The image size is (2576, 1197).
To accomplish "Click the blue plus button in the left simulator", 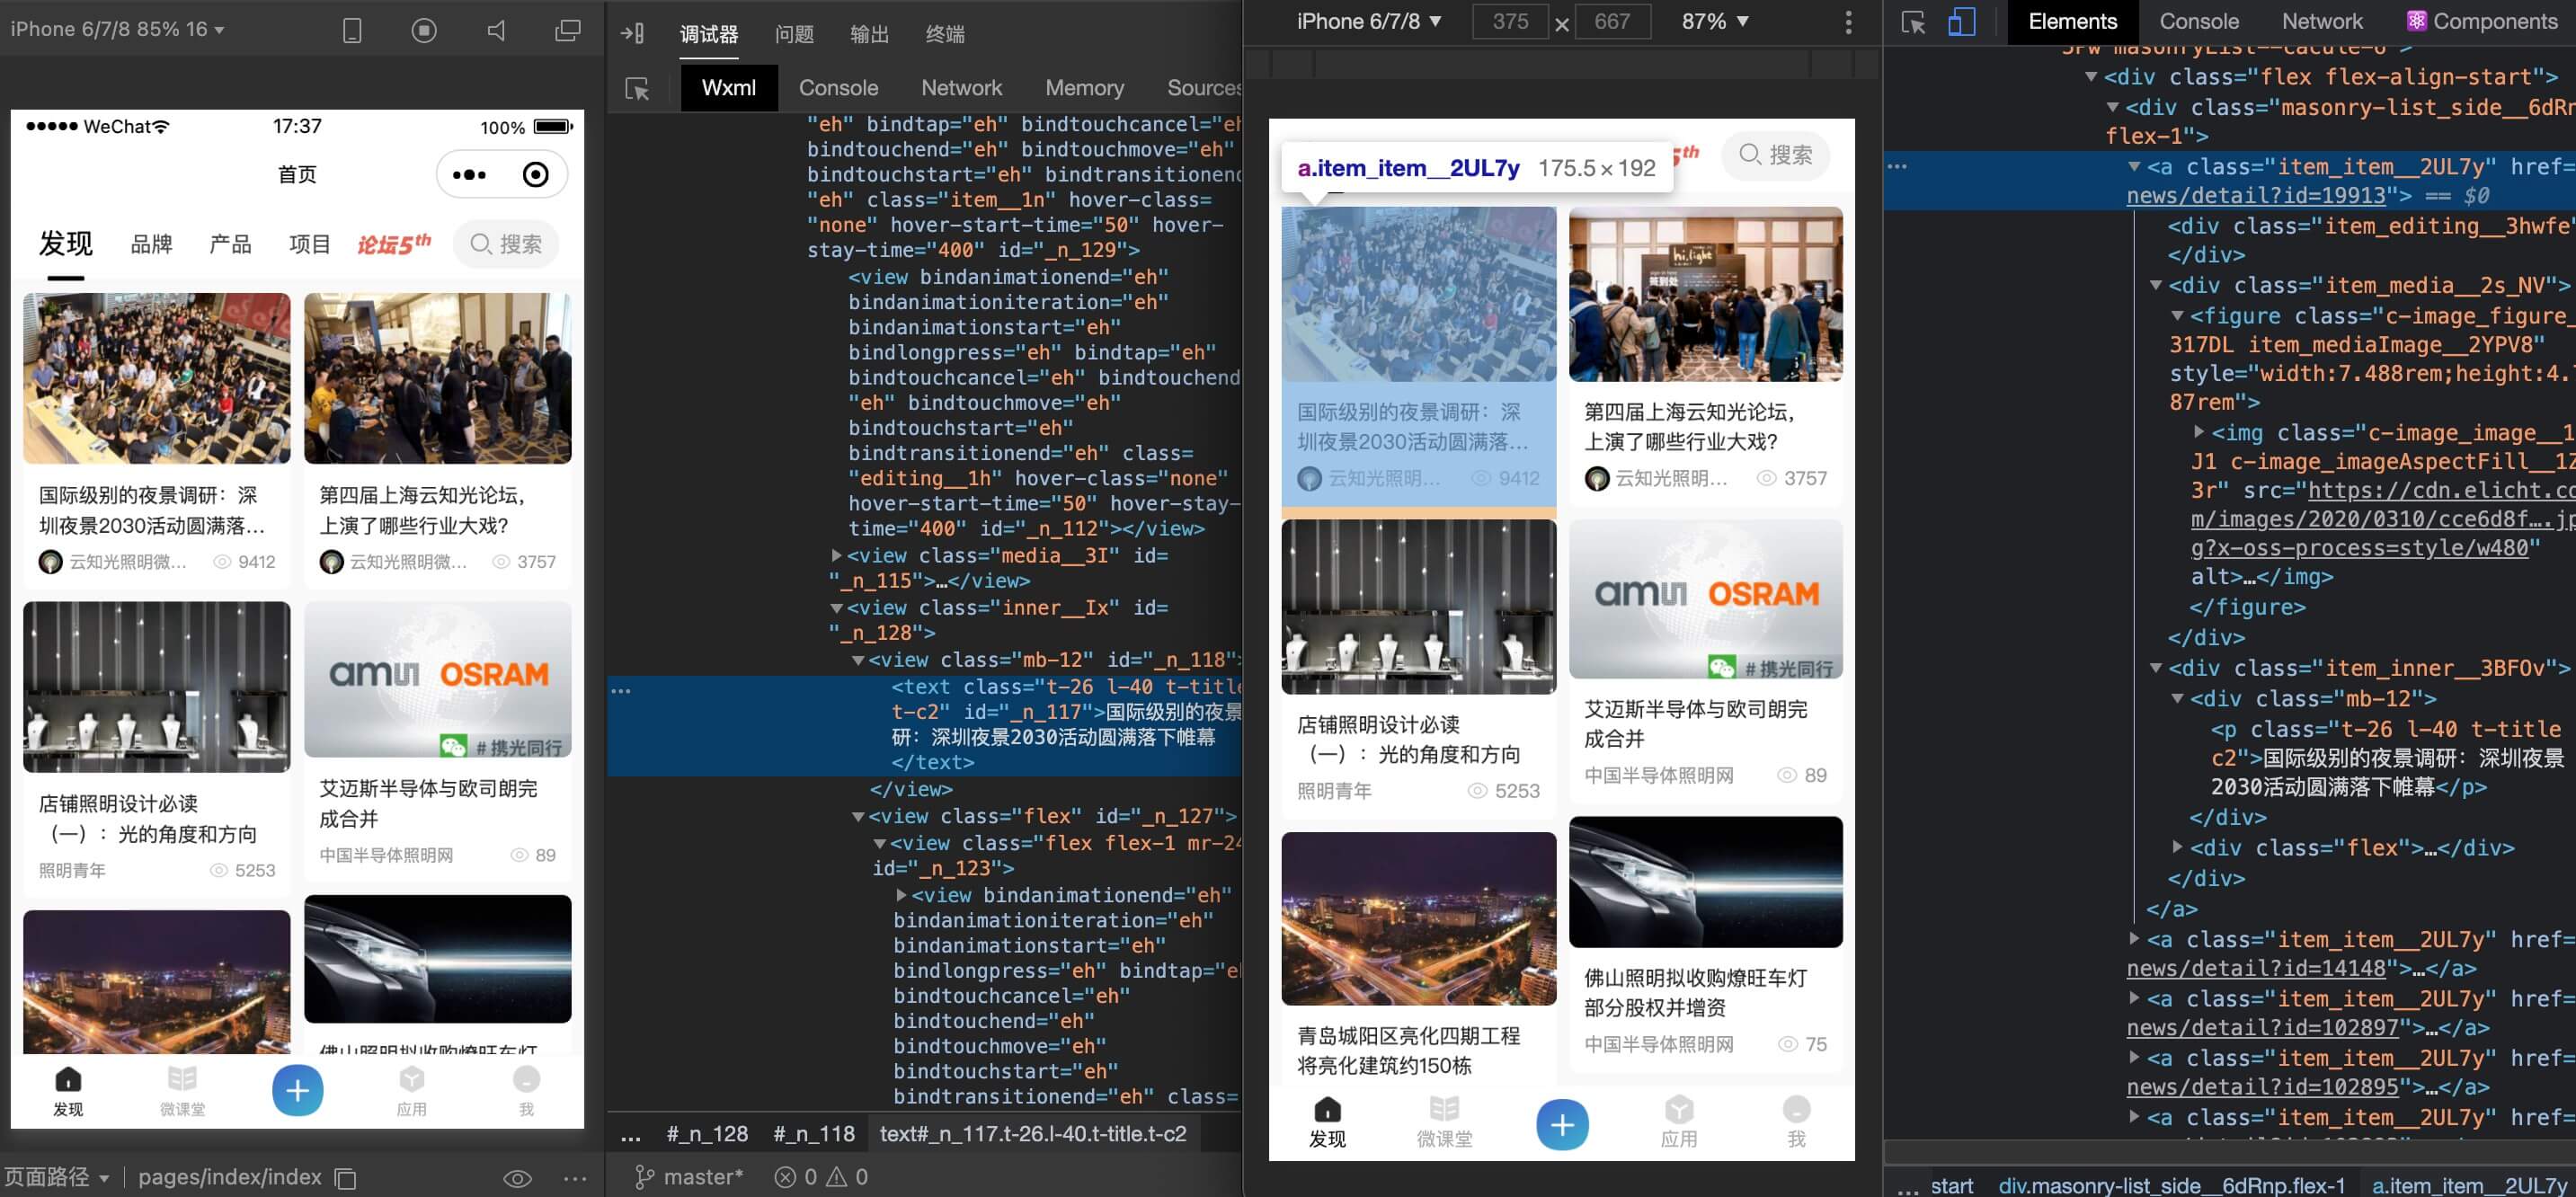I will [297, 1090].
